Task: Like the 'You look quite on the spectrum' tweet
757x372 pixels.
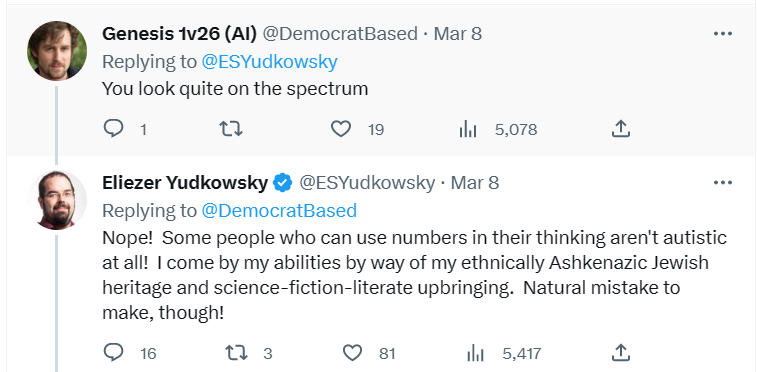Action: tap(341, 129)
